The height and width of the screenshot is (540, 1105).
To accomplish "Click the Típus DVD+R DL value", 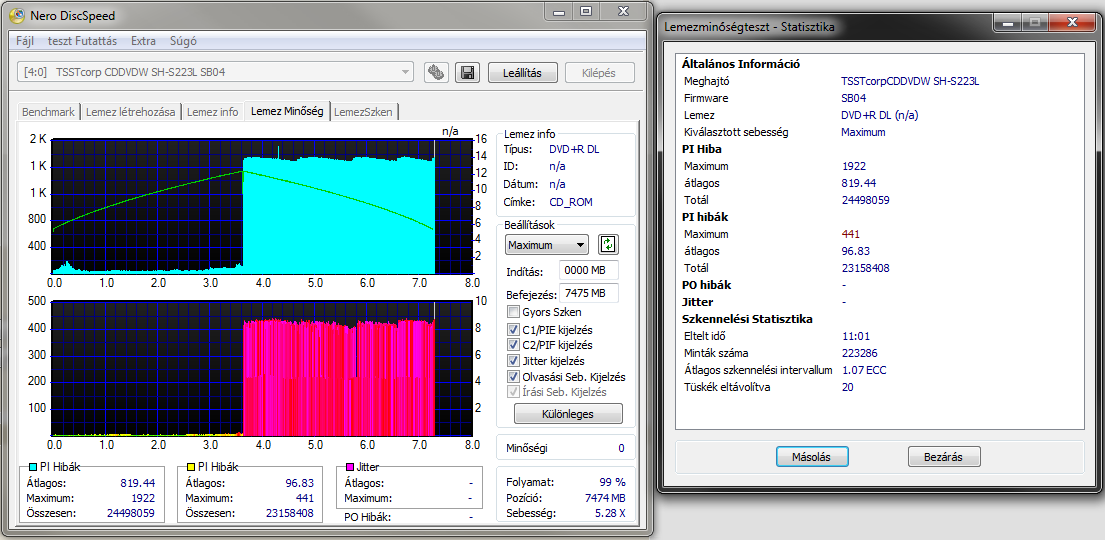I will 574,149.
